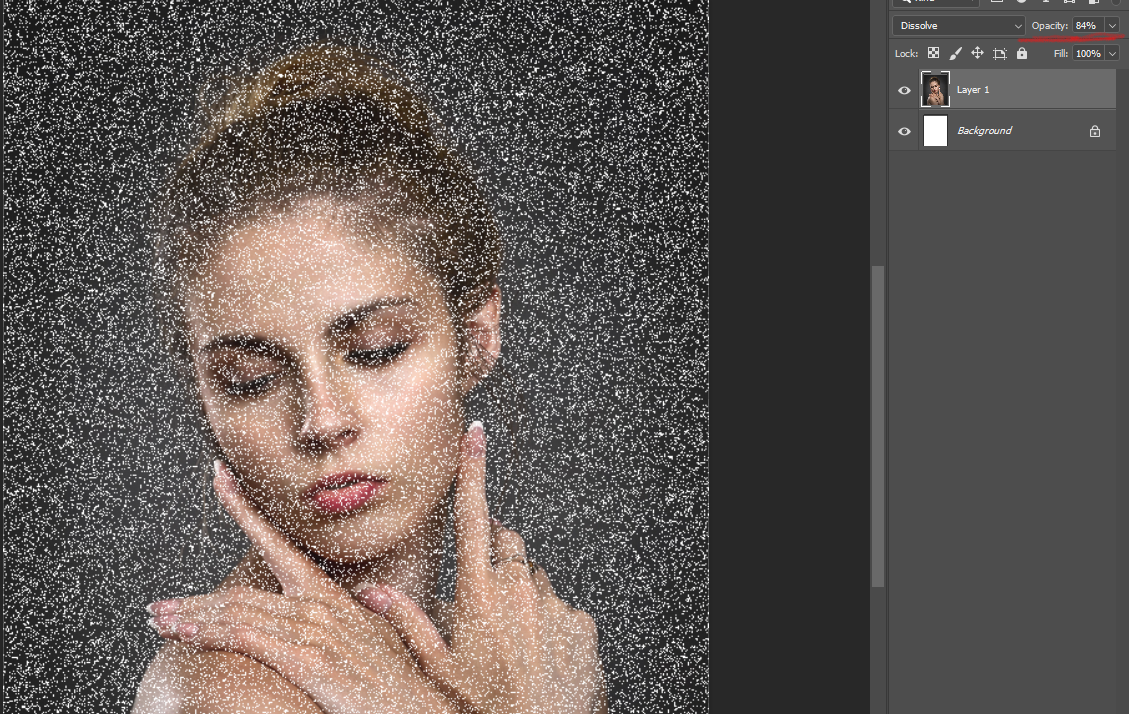Screen dimensions: 1129x714
Task: Click the Background layer name text
Action: (x=984, y=131)
